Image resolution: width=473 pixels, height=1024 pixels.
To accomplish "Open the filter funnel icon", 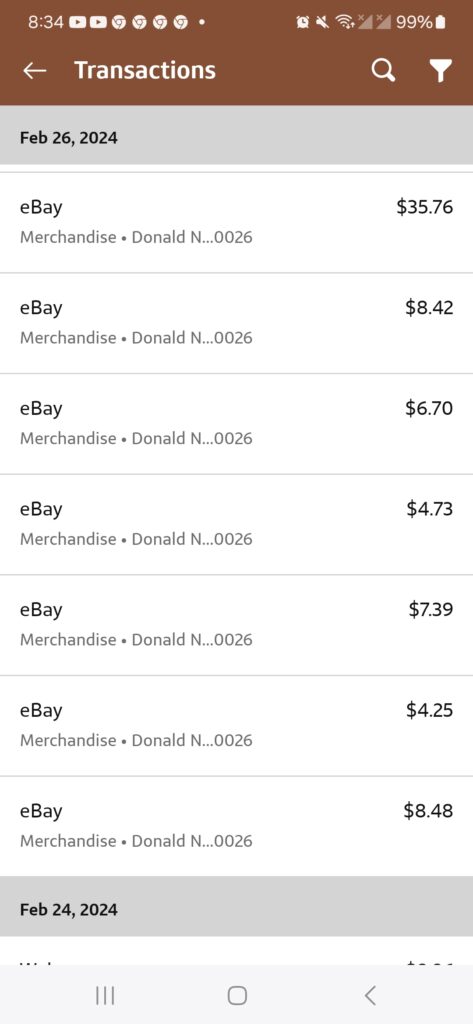I will tap(441, 71).
